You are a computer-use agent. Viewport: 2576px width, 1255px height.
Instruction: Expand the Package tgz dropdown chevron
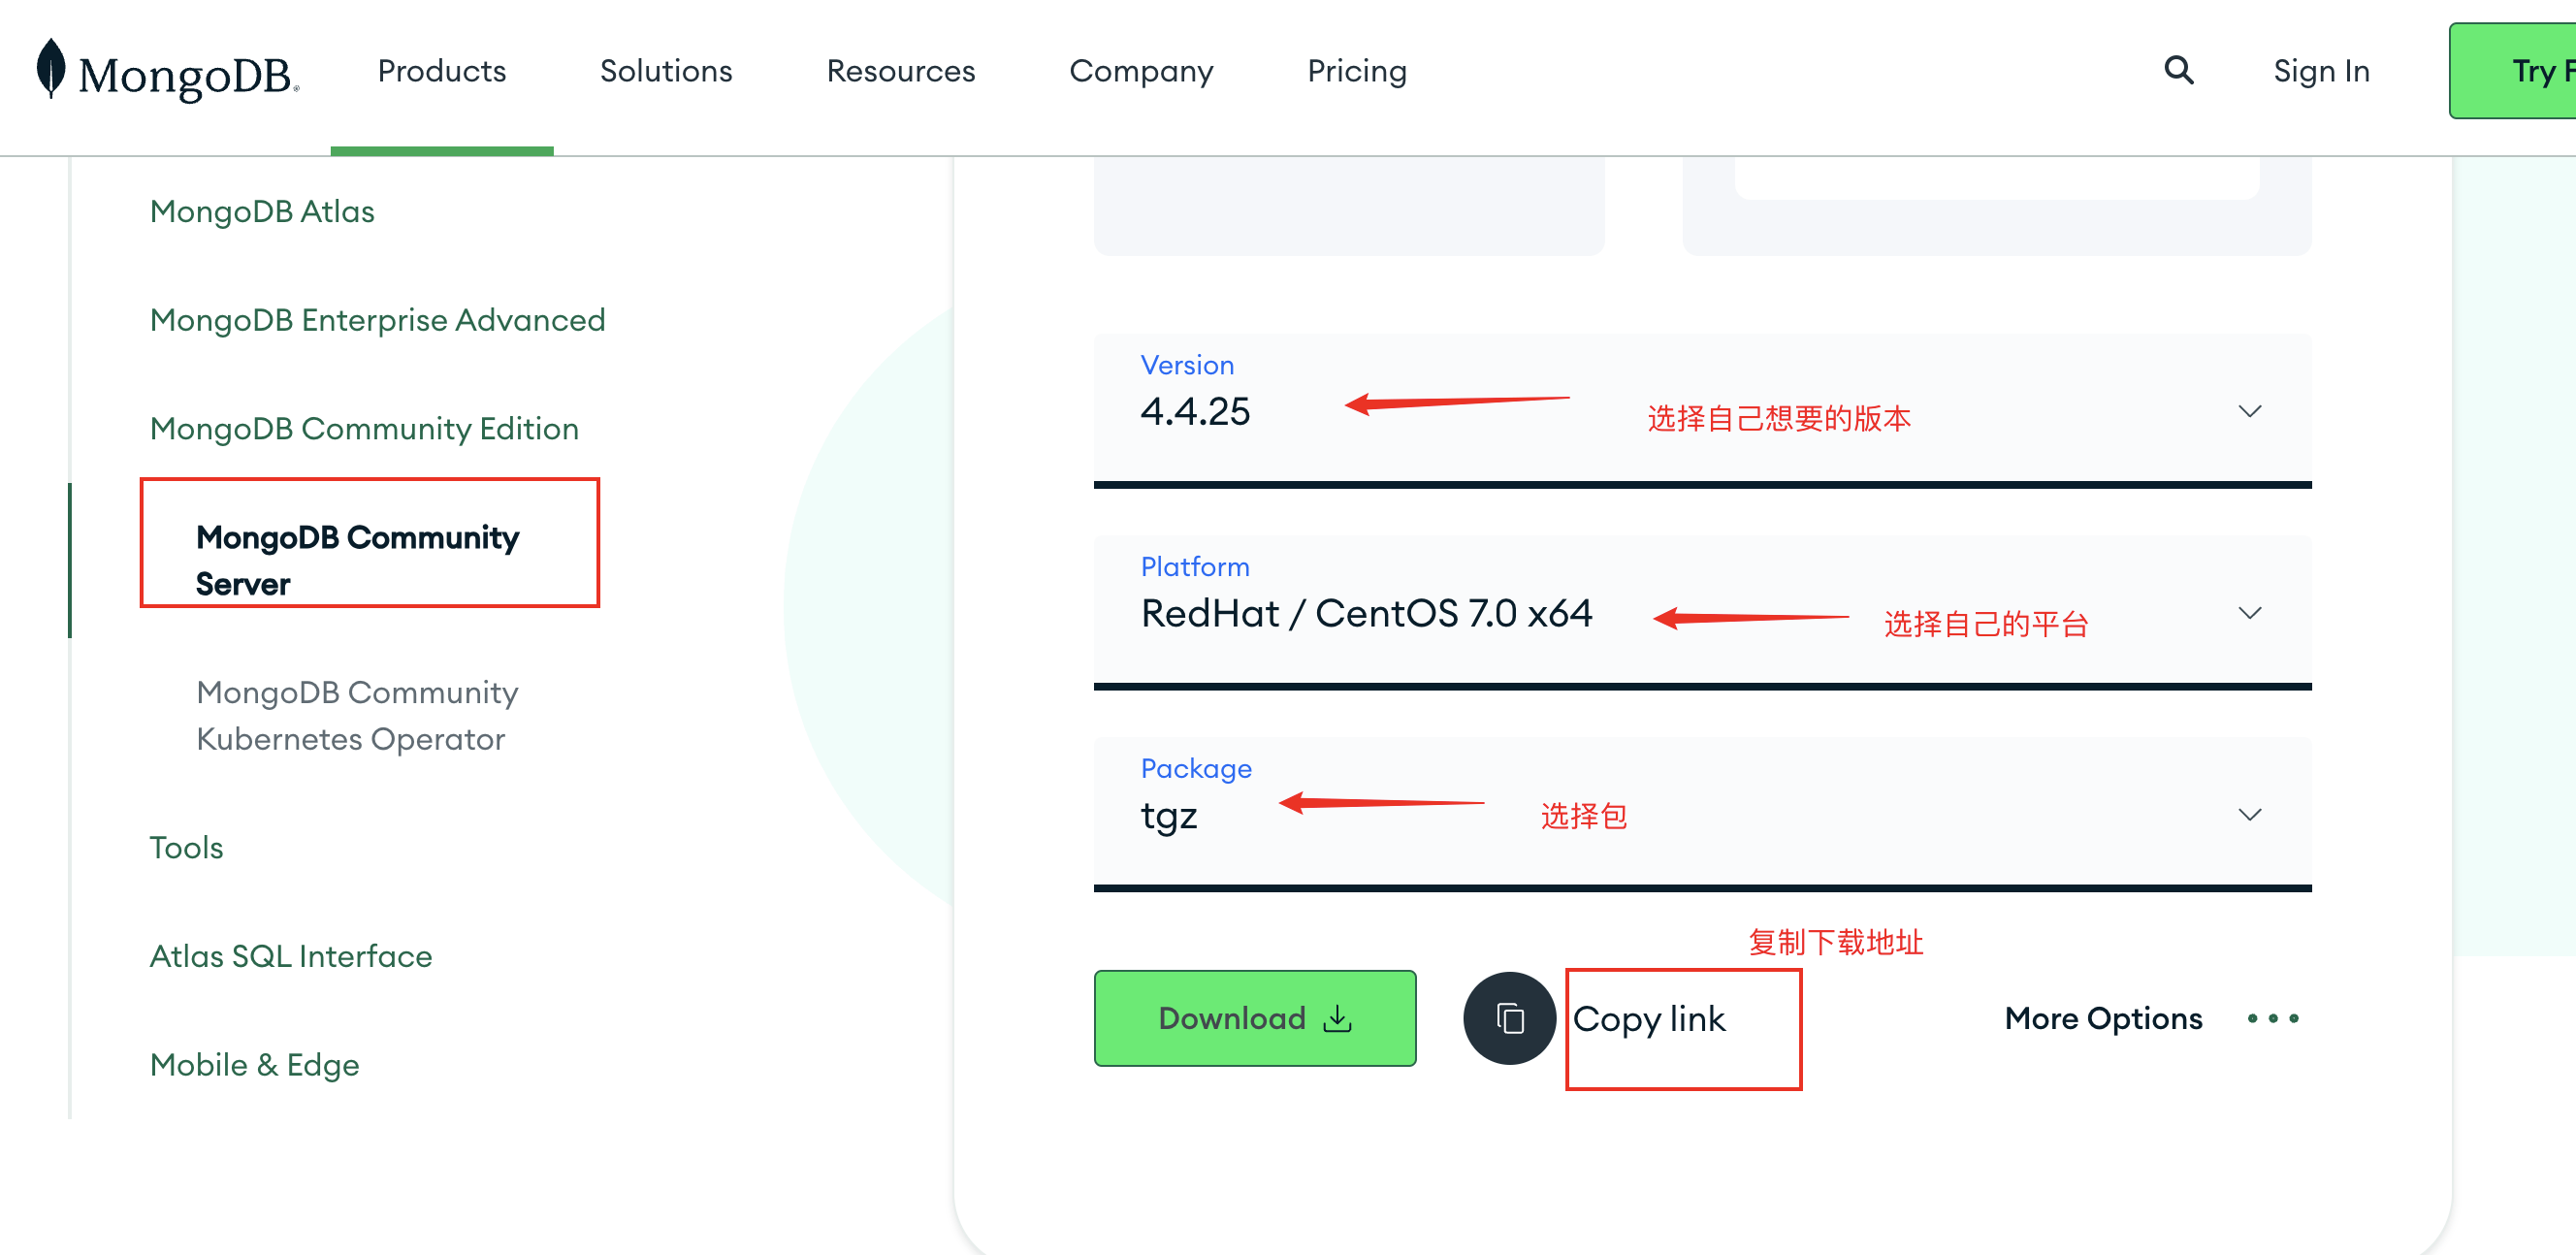coord(2250,815)
